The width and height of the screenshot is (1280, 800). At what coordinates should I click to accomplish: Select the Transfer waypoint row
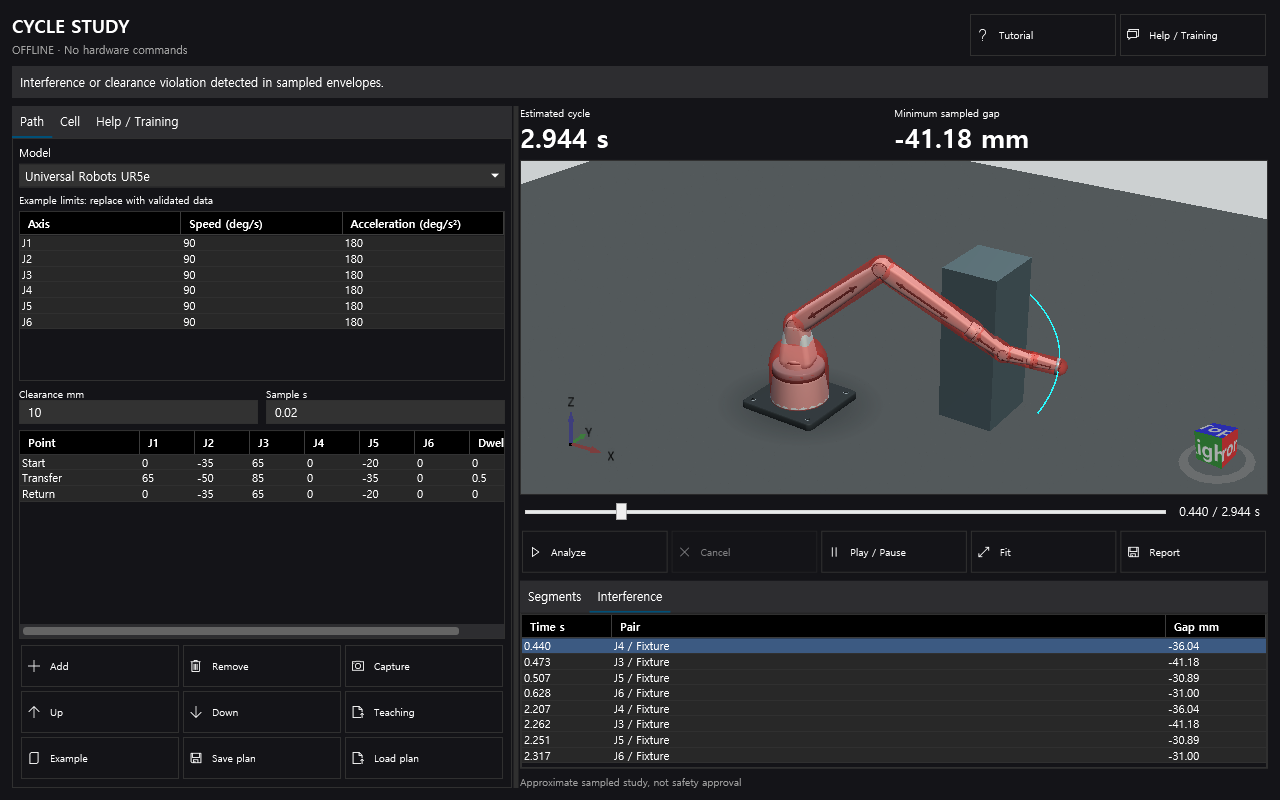262,478
